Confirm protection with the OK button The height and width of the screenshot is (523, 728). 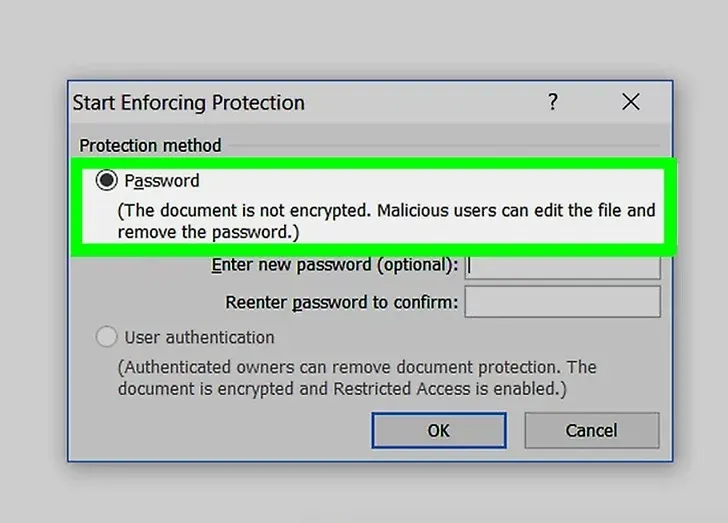(x=439, y=431)
